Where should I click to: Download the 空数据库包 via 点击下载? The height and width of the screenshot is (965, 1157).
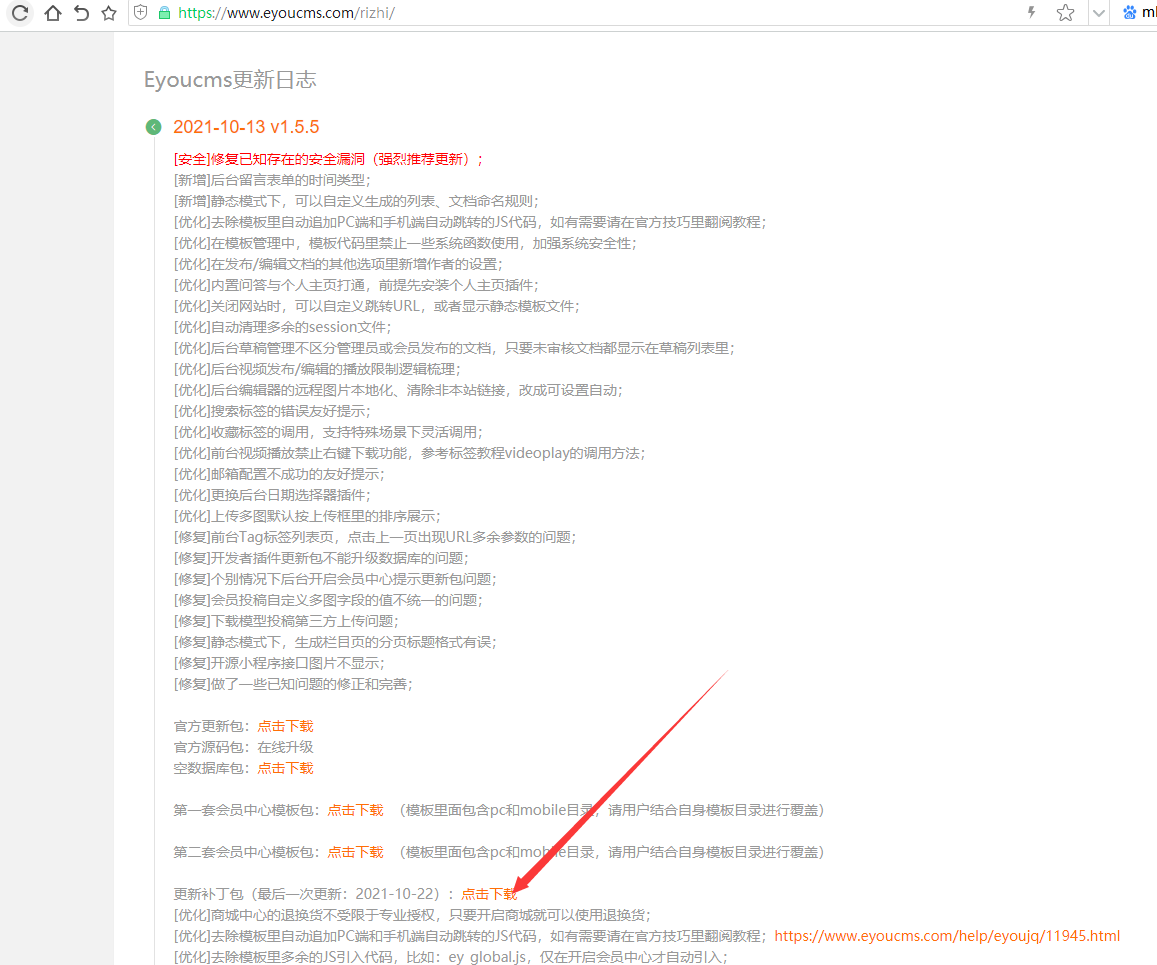coord(285,768)
